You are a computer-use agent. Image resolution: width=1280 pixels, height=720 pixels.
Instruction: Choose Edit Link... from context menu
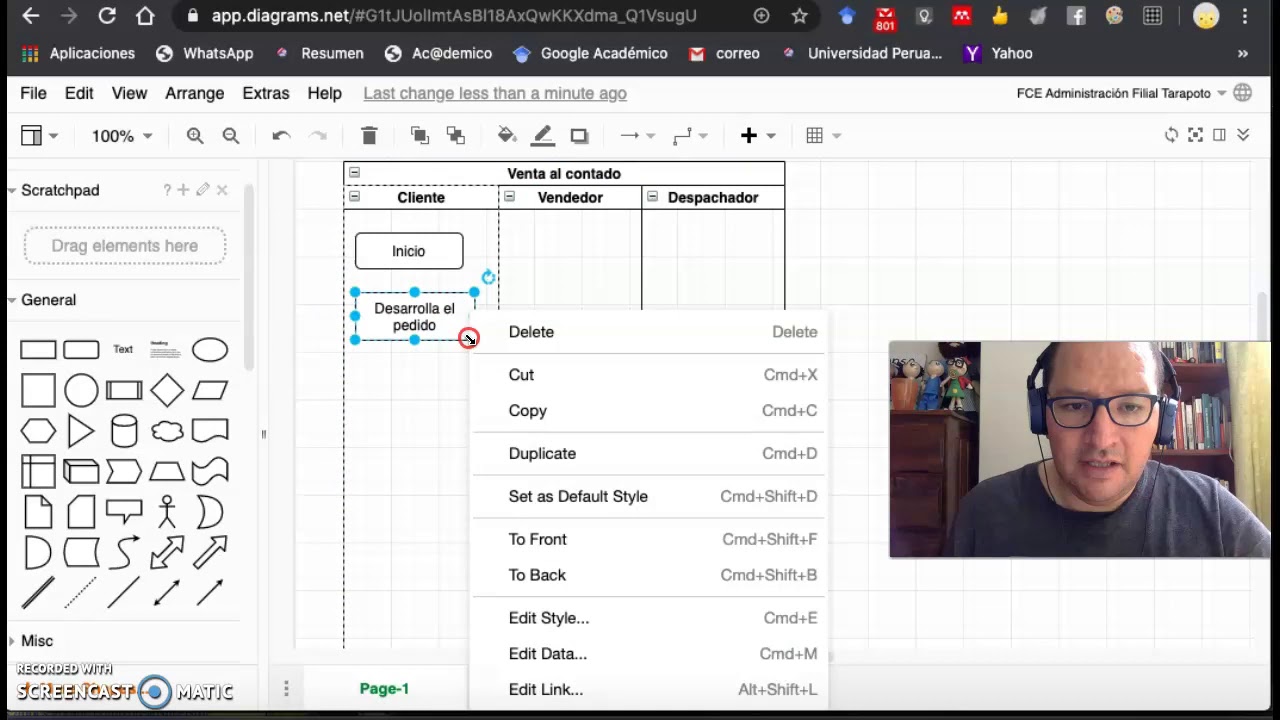[x=648, y=690]
